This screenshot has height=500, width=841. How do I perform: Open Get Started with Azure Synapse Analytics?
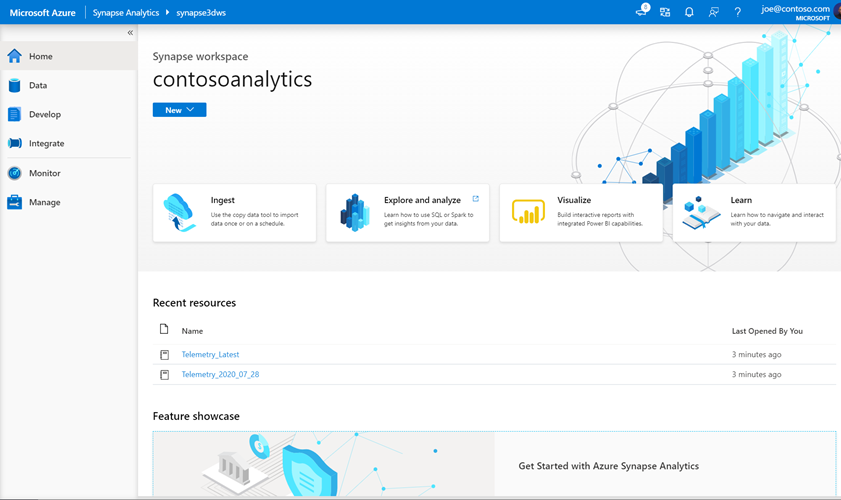pyautogui.click(x=609, y=466)
